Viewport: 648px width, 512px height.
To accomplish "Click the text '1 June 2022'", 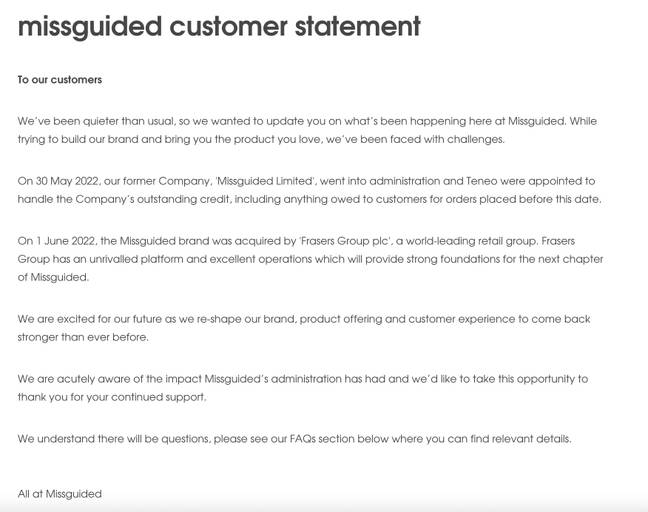I will pos(66,241).
